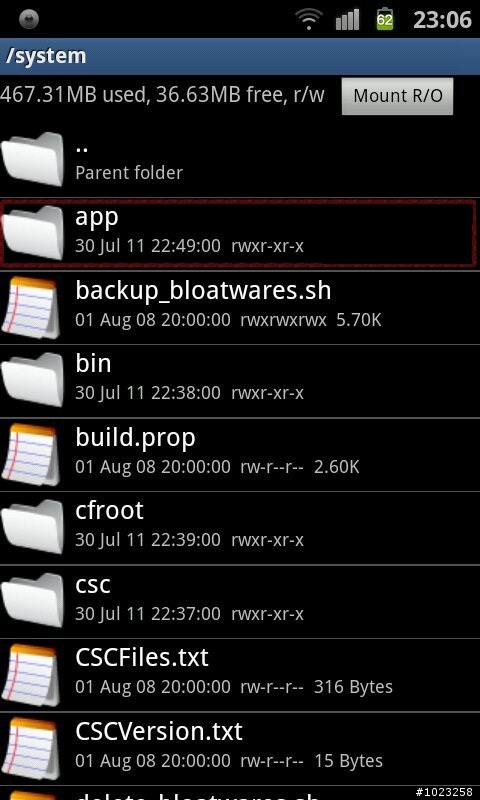The width and height of the screenshot is (480, 800).
Task: Open the bin folder icon
Action: click(33, 380)
